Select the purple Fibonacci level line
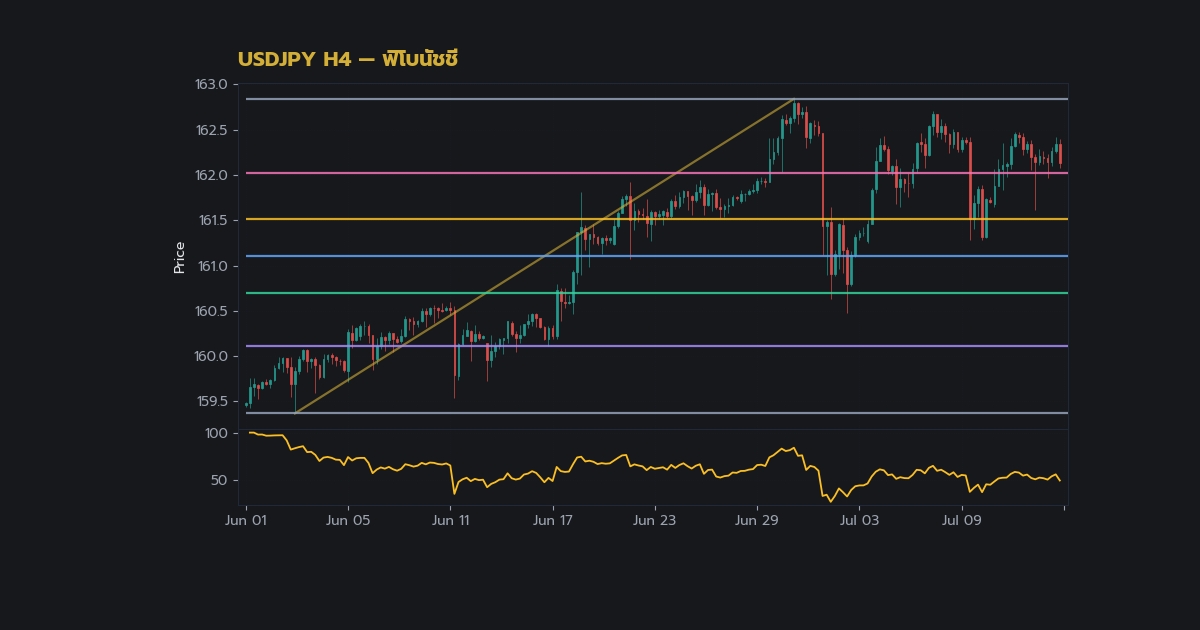The width and height of the screenshot is (1200, 630). 657,346
